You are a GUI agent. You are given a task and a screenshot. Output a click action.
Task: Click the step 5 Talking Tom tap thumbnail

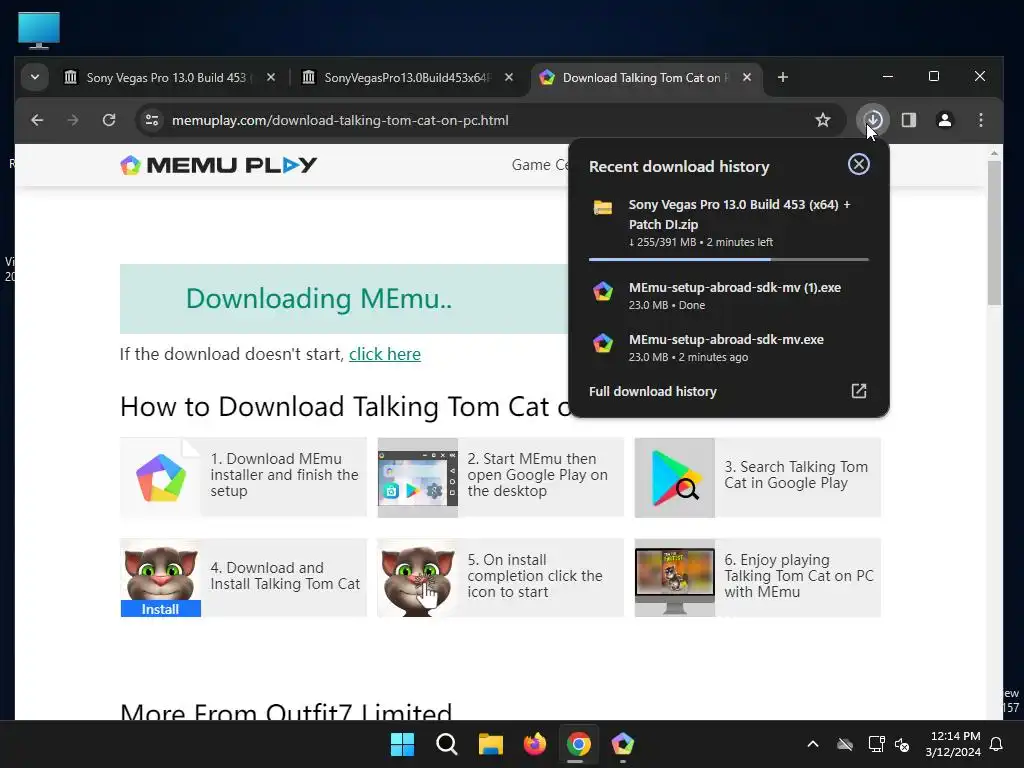click(x=418, y=578)
